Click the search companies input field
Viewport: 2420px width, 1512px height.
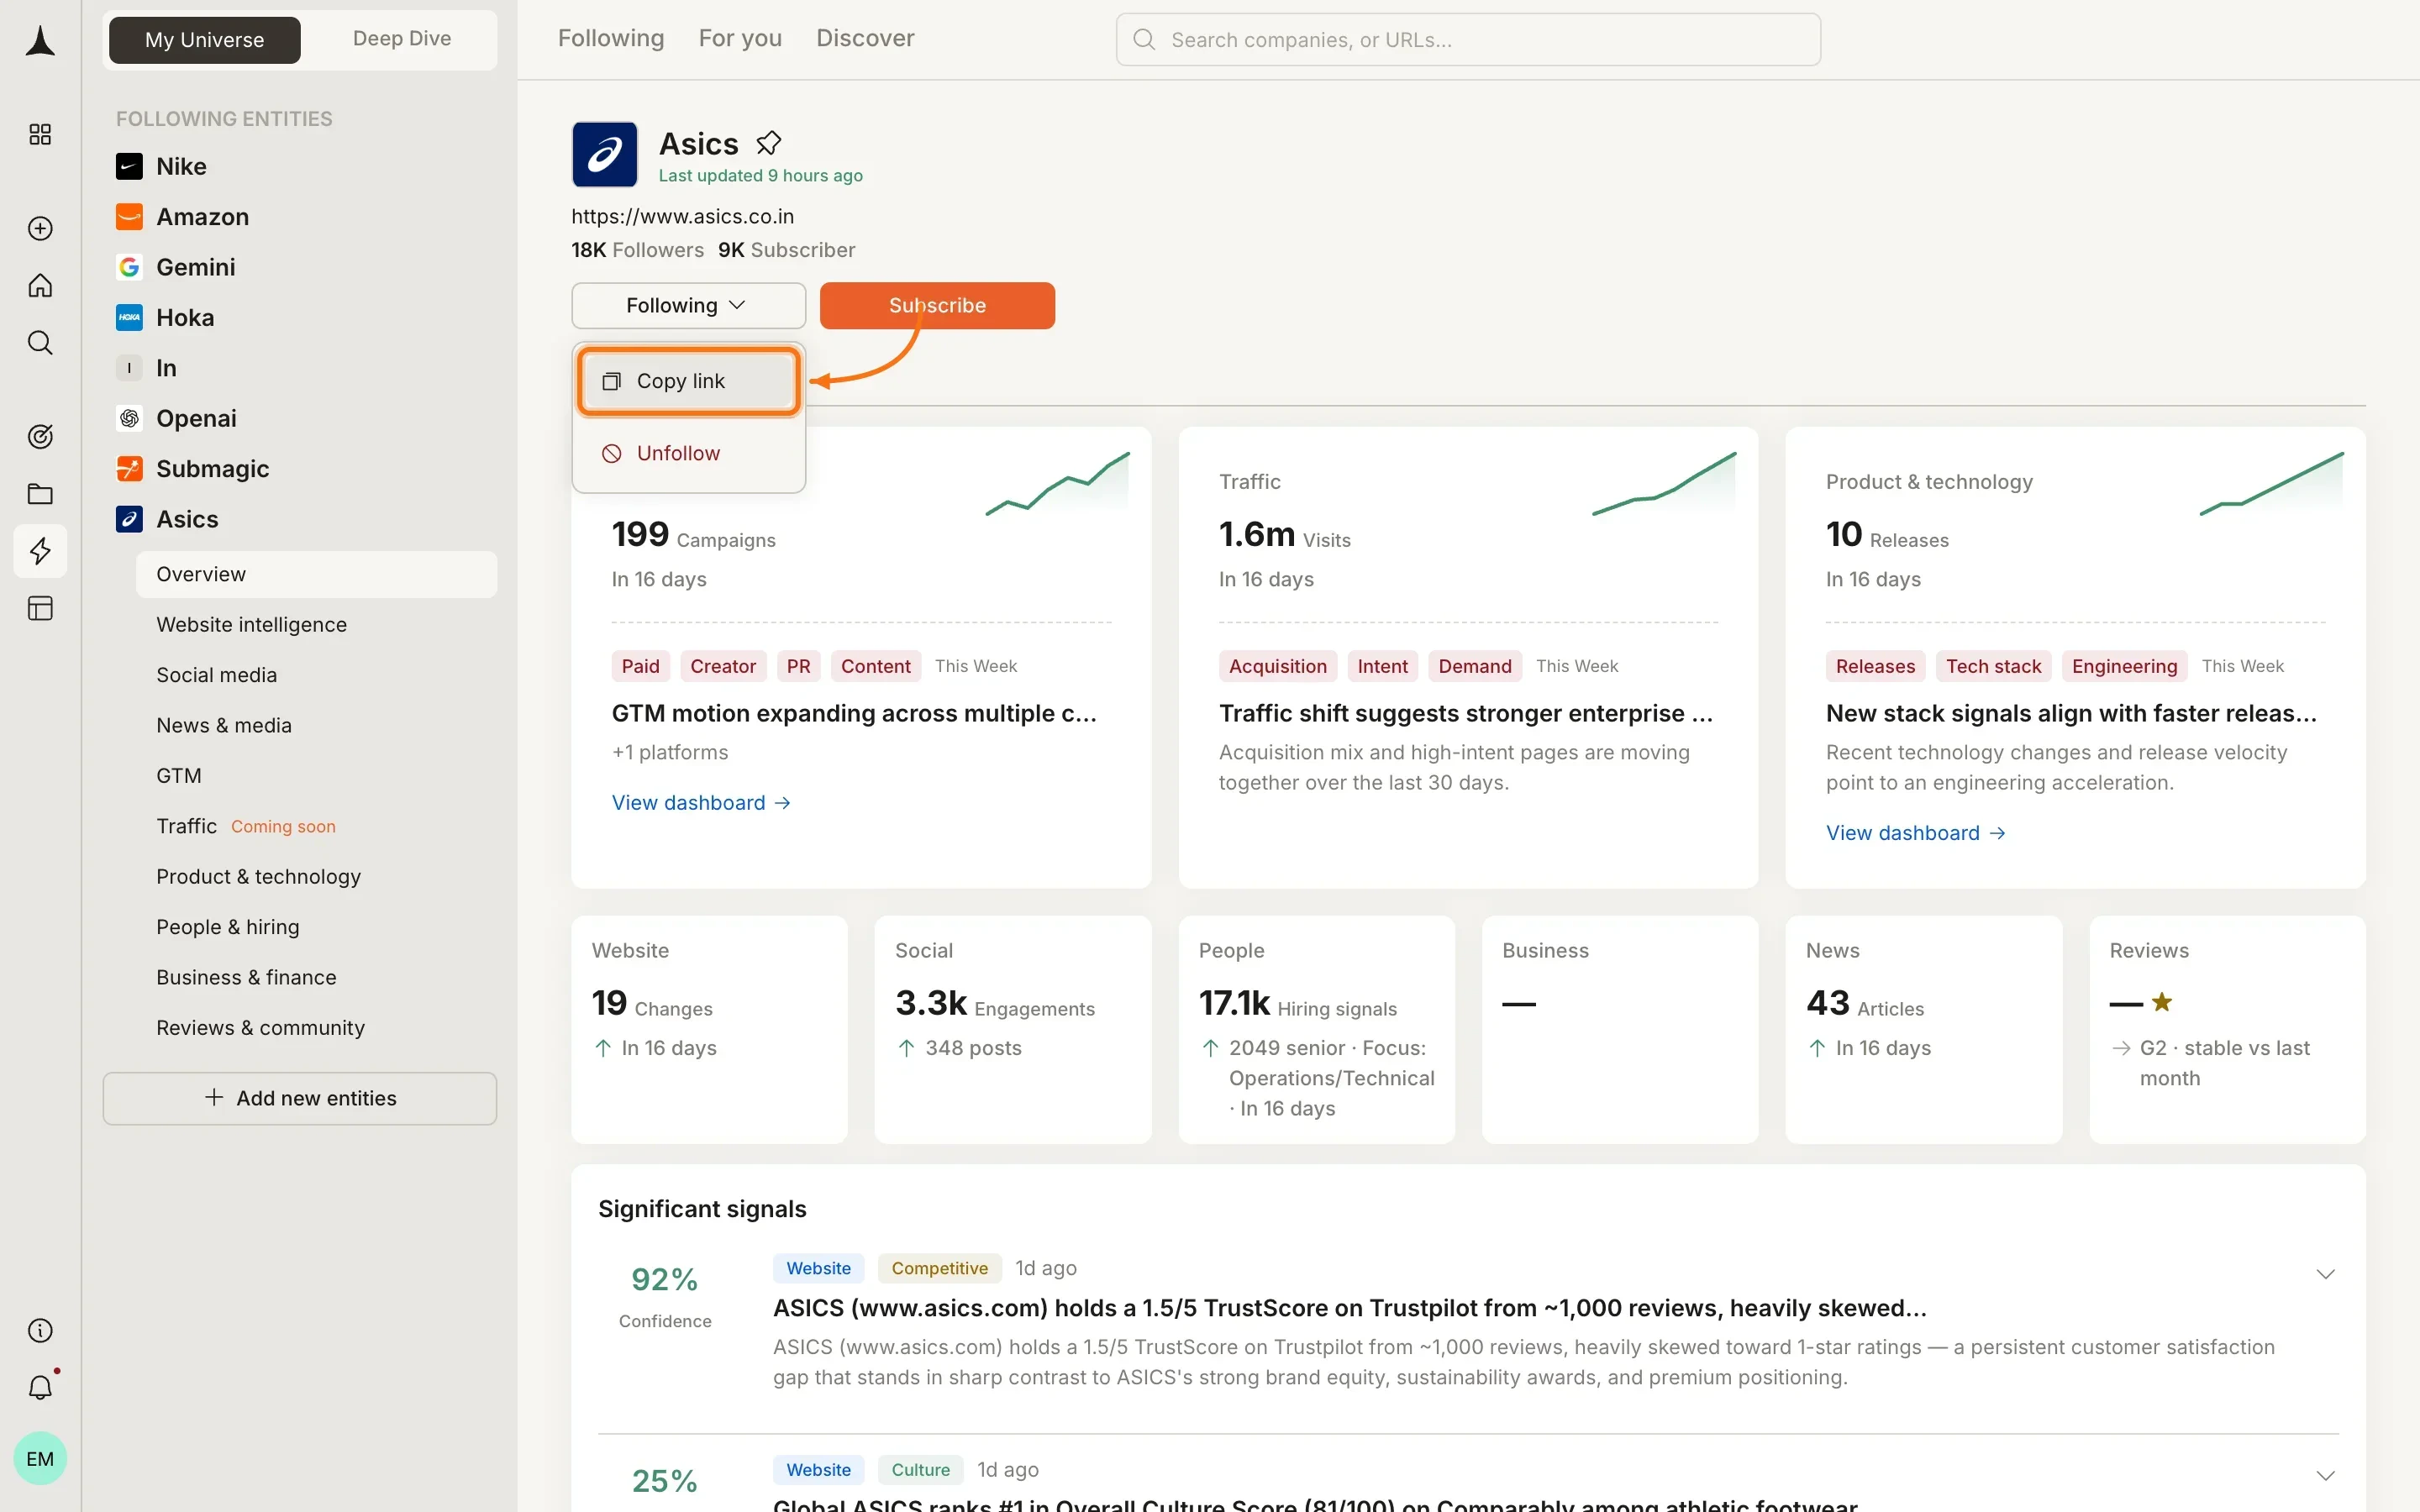pos(1468,40)
